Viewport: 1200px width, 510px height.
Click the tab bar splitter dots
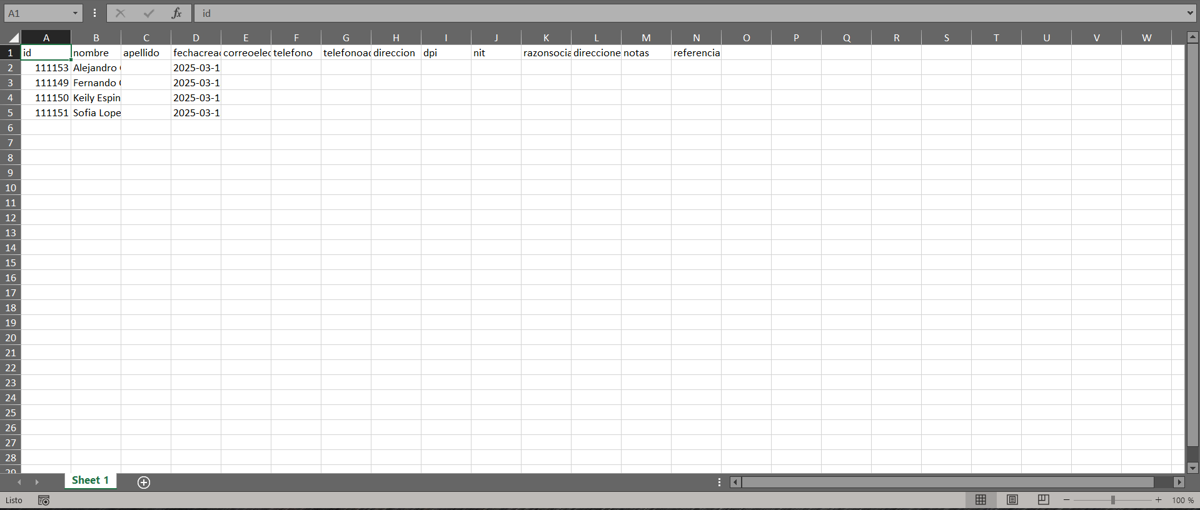(x=721, y=482)
